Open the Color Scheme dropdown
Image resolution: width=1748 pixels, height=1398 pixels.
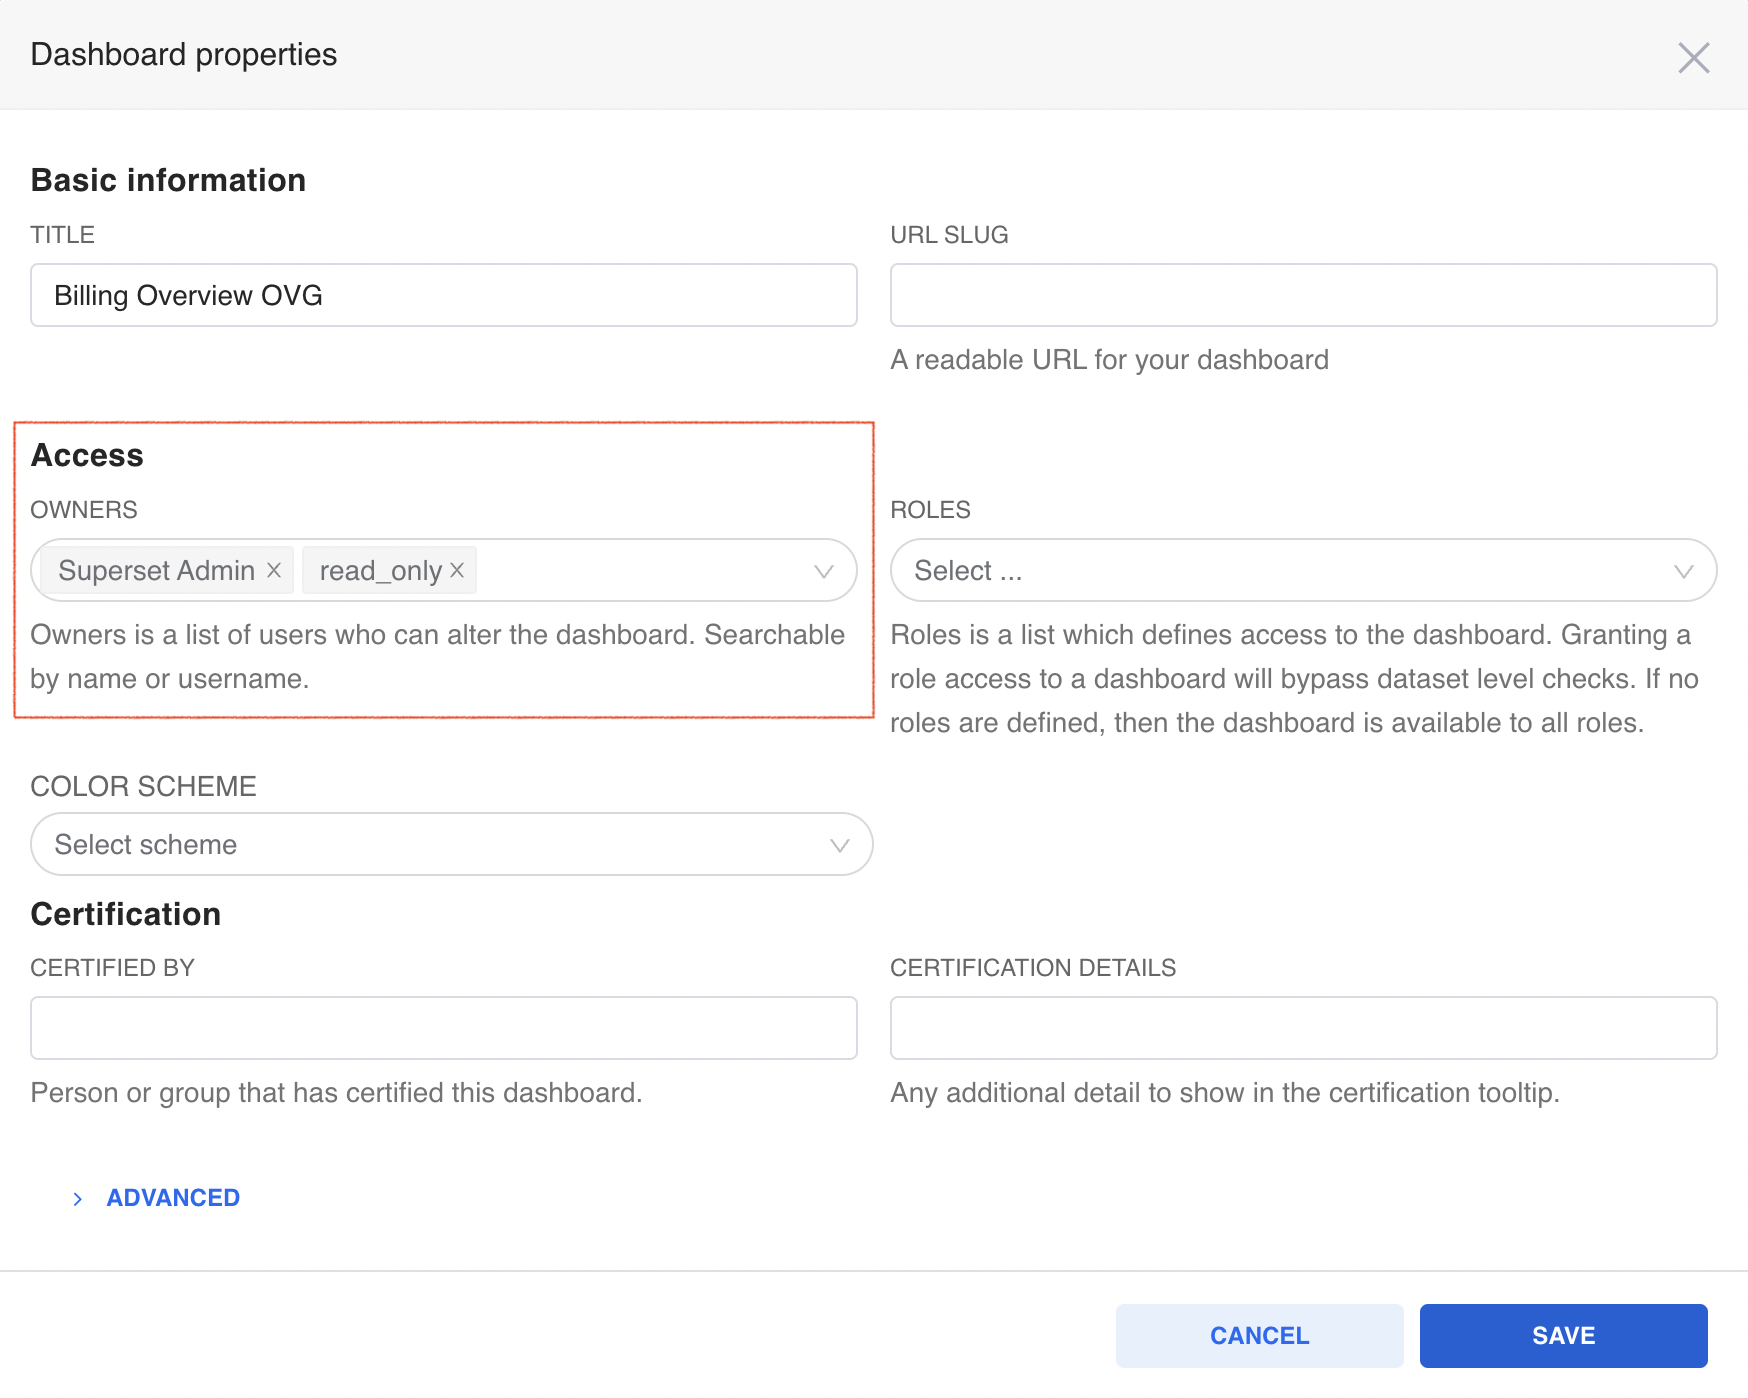pos(400,844)
